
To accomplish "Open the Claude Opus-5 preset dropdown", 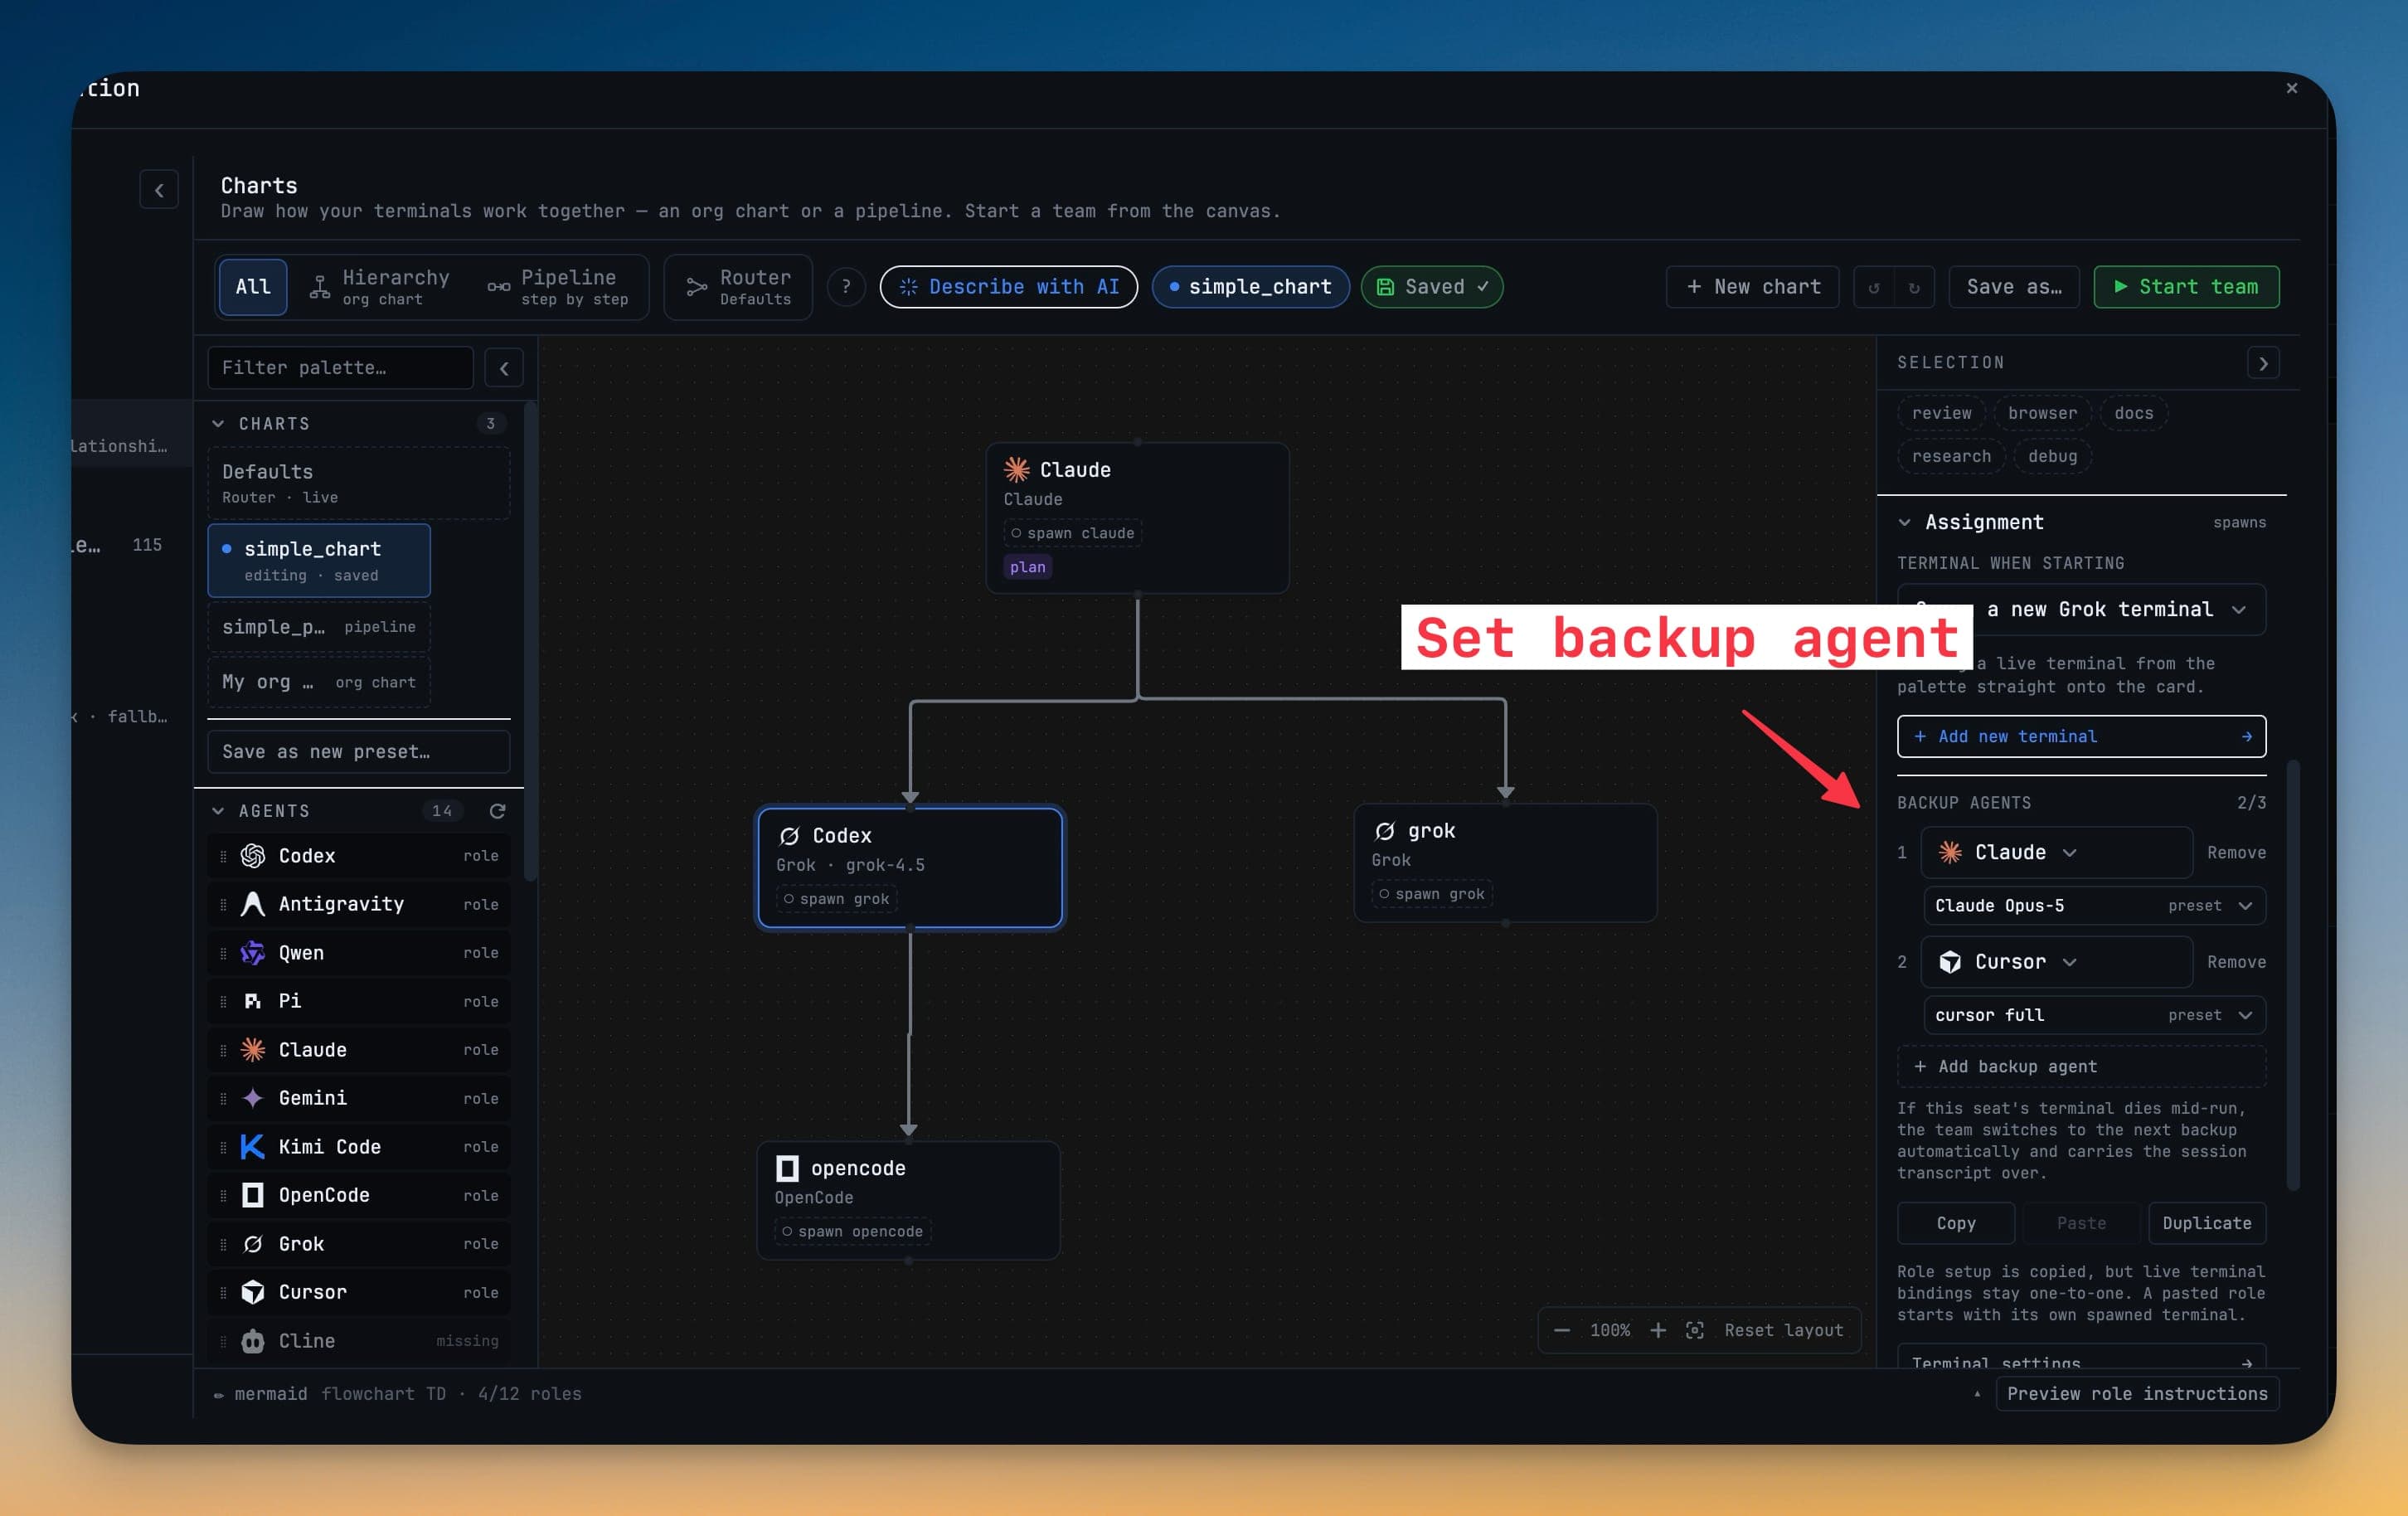I will (2094, 905).
